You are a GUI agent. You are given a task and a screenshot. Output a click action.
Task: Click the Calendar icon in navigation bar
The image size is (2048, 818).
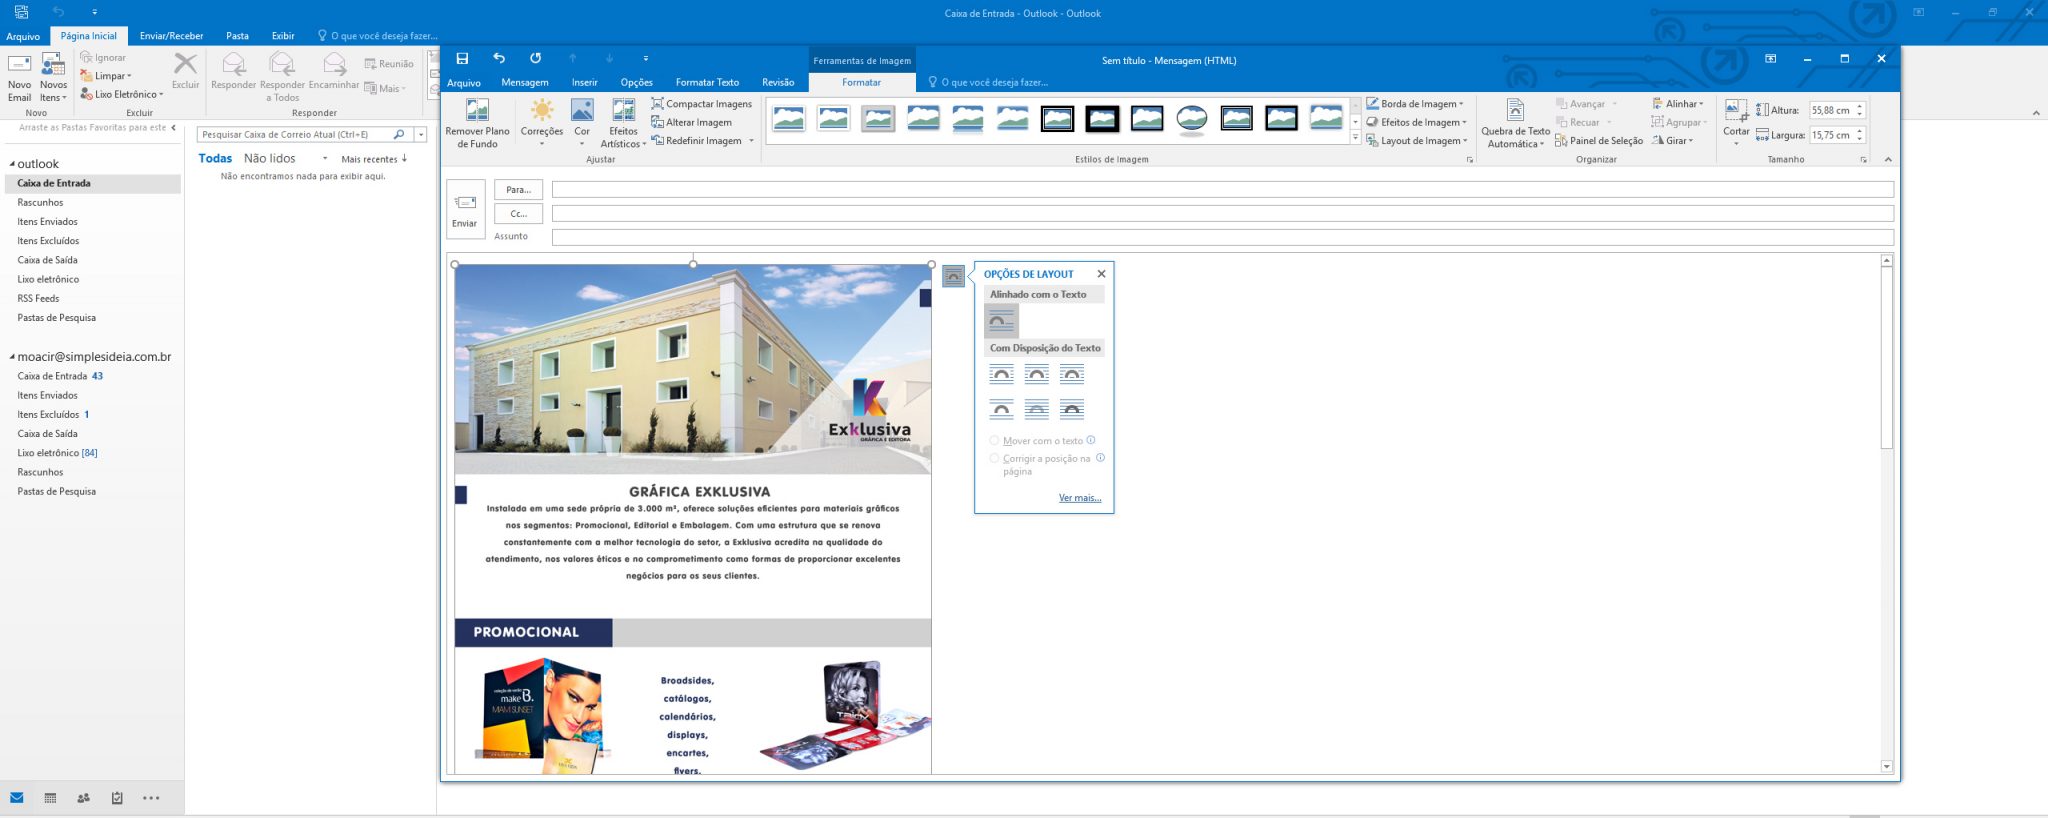coord(50,798)
